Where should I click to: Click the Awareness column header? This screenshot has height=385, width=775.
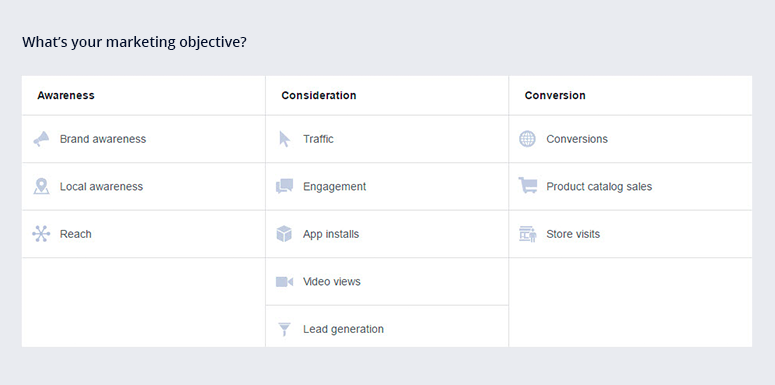click(66, 95)
